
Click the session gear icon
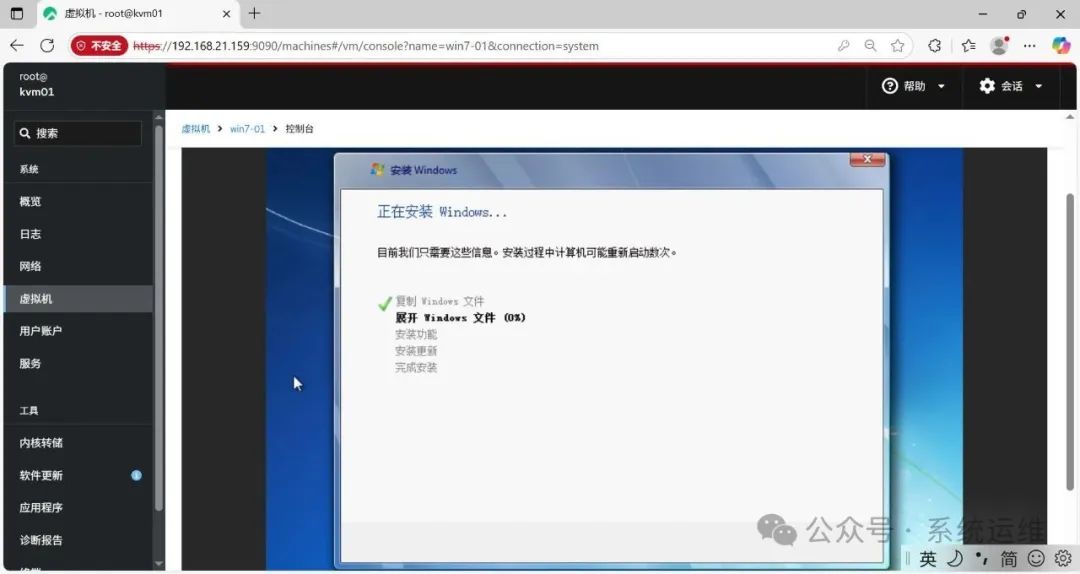(x=987, y=86)
